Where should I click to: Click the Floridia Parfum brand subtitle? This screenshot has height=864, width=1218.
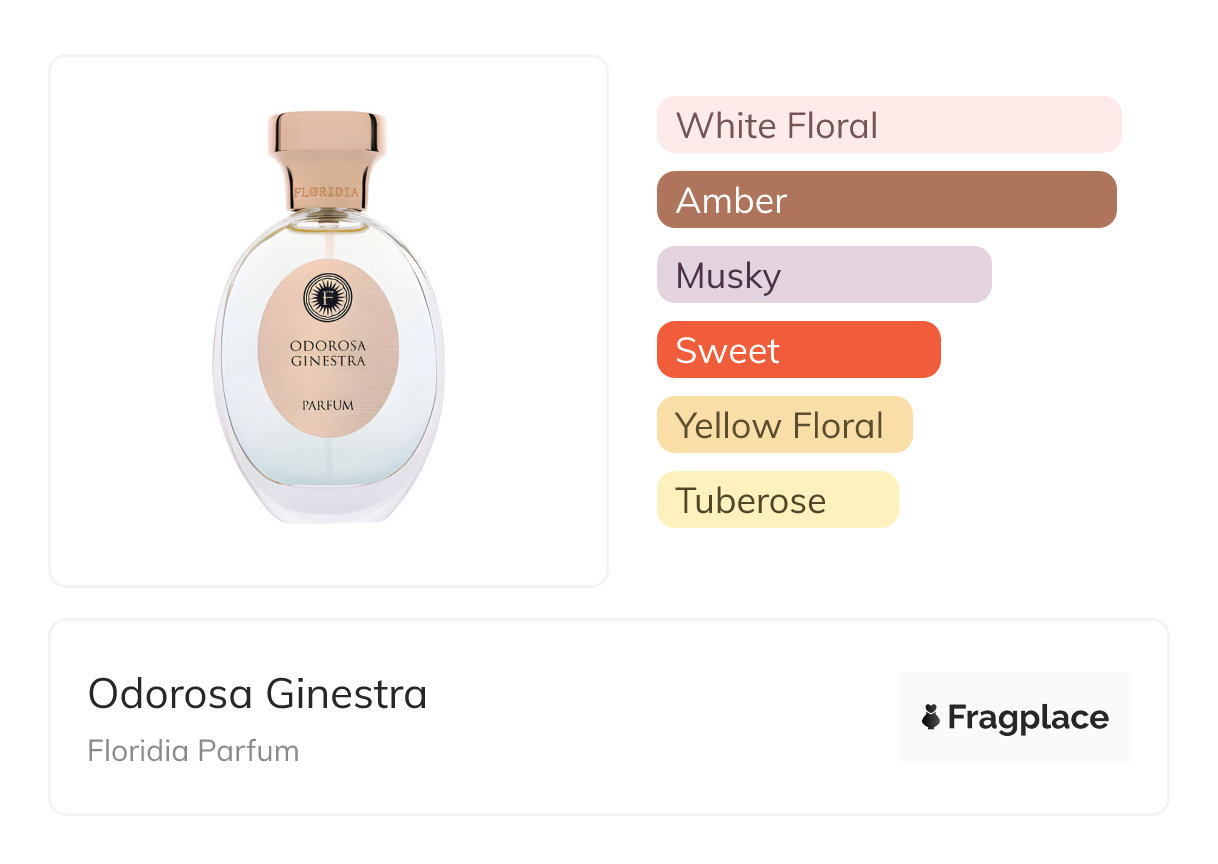point(193,751)
